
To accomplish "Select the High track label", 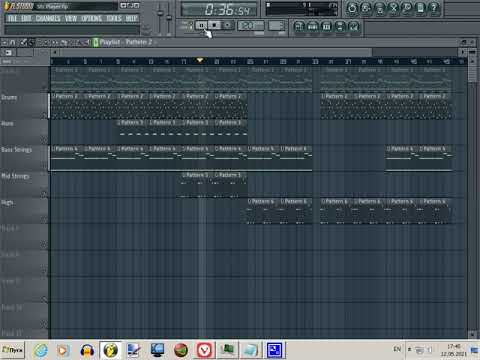I will pyautogui.click(x=7, y=202).
